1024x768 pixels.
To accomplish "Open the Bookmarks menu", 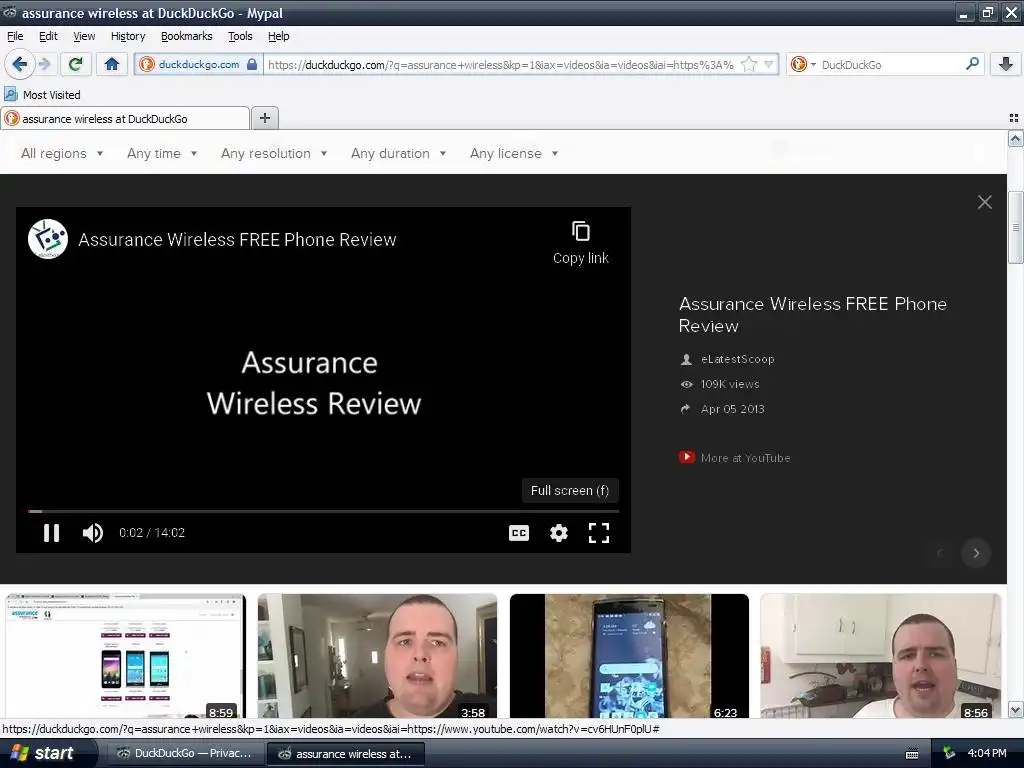I will [x=187, y=36].
